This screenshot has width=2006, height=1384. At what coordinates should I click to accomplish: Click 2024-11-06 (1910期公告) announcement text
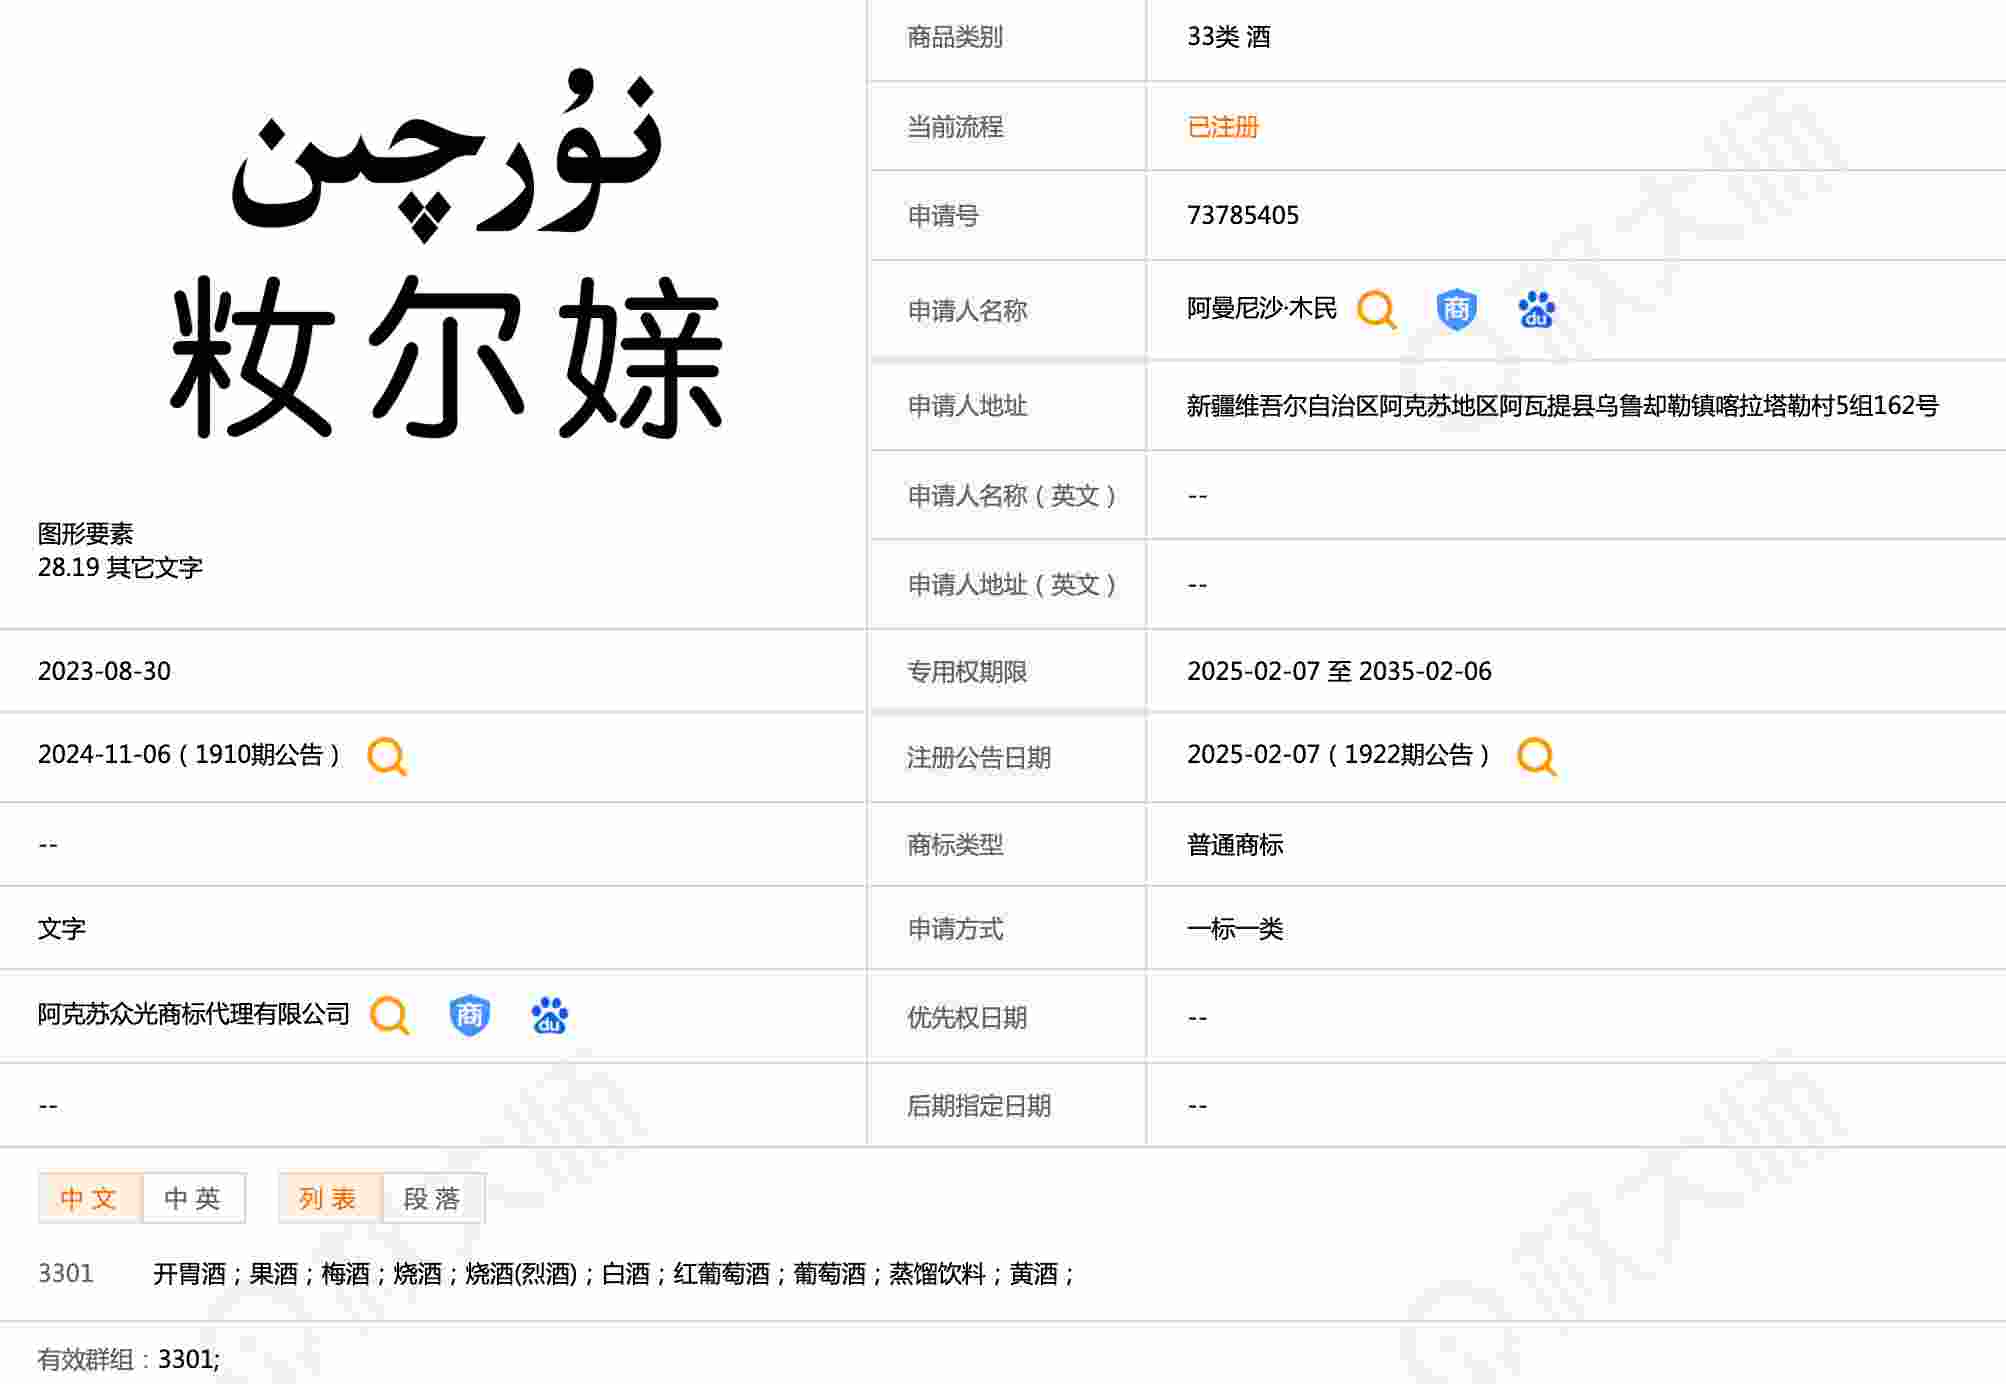point(189,755)
